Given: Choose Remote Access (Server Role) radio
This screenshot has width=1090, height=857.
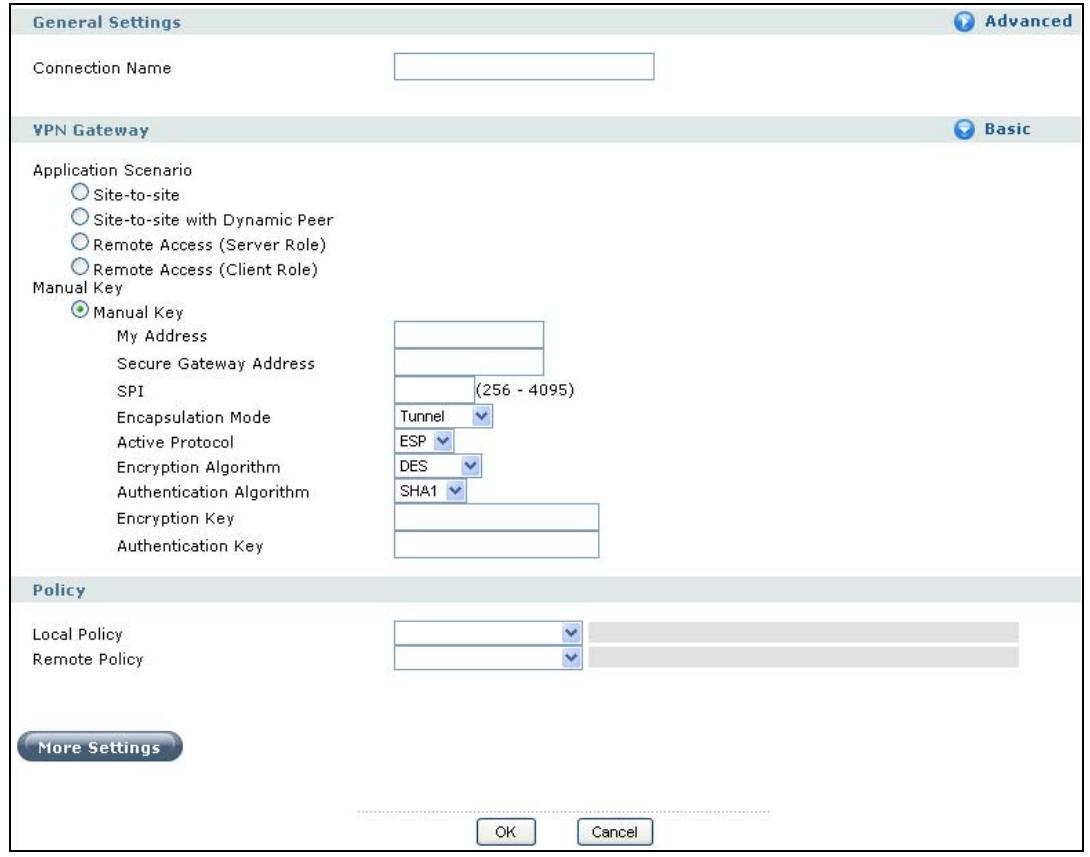Looking at the screenshot, I should tap(80, 242).
